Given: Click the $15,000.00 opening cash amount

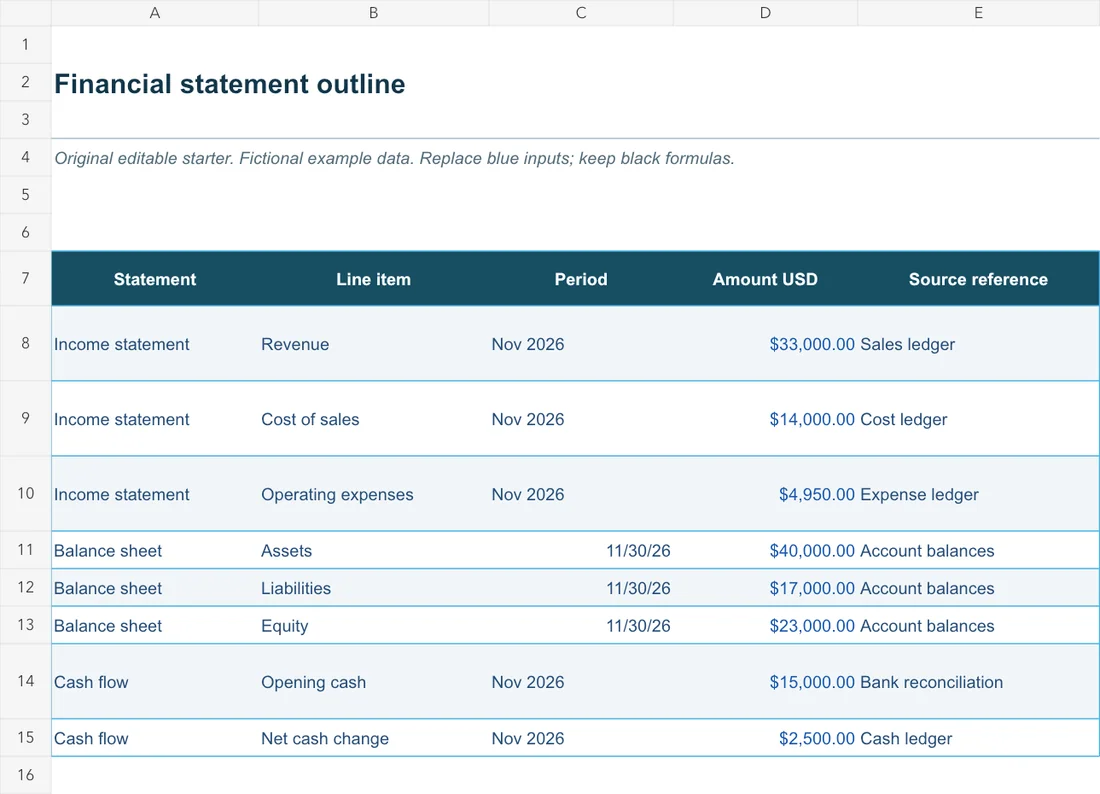Looking at the screenshot, I should click(x=812, y=682).
